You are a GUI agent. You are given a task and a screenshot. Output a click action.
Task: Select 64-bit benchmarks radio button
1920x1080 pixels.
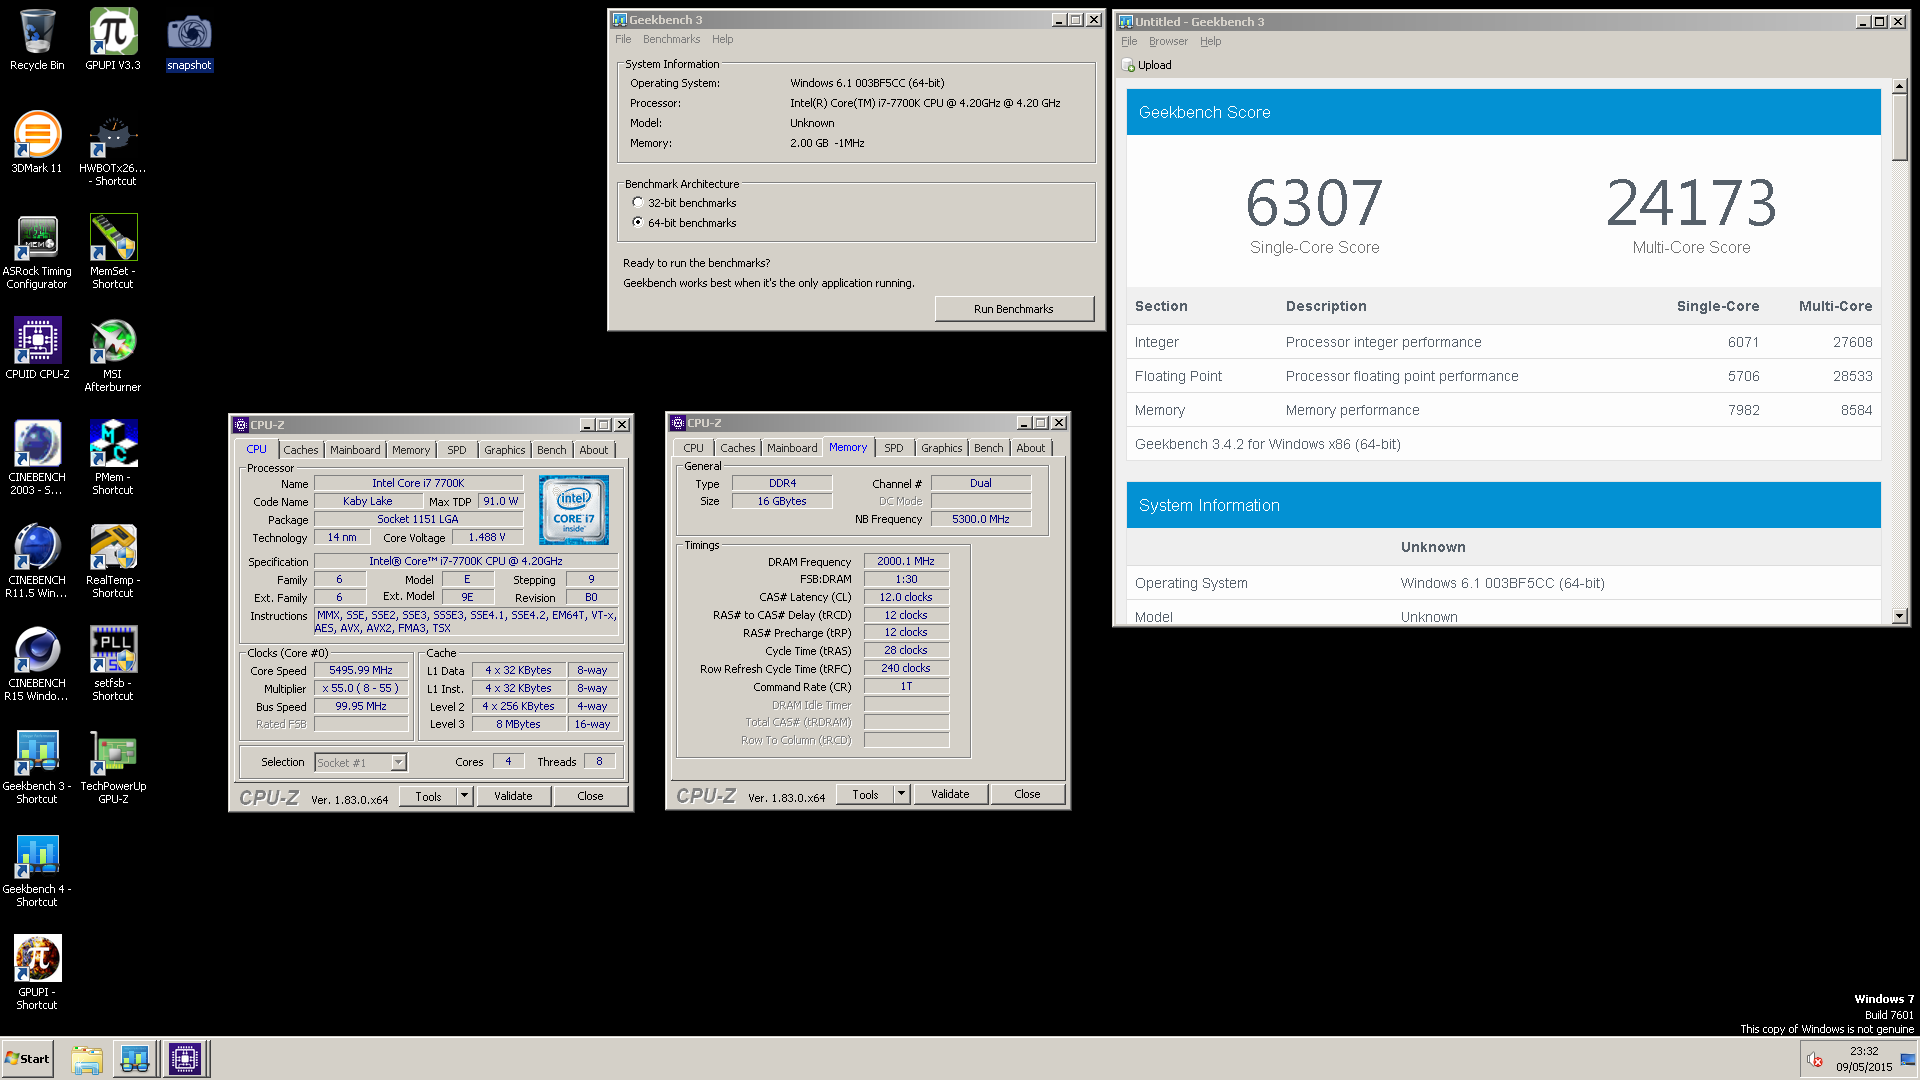[638, 223]
